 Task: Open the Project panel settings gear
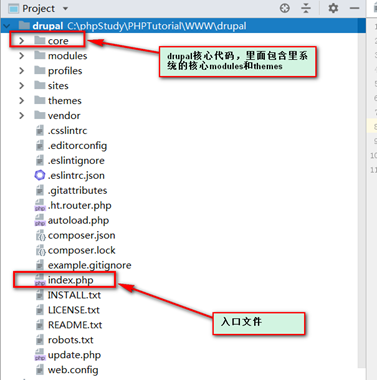coord(333,8)
